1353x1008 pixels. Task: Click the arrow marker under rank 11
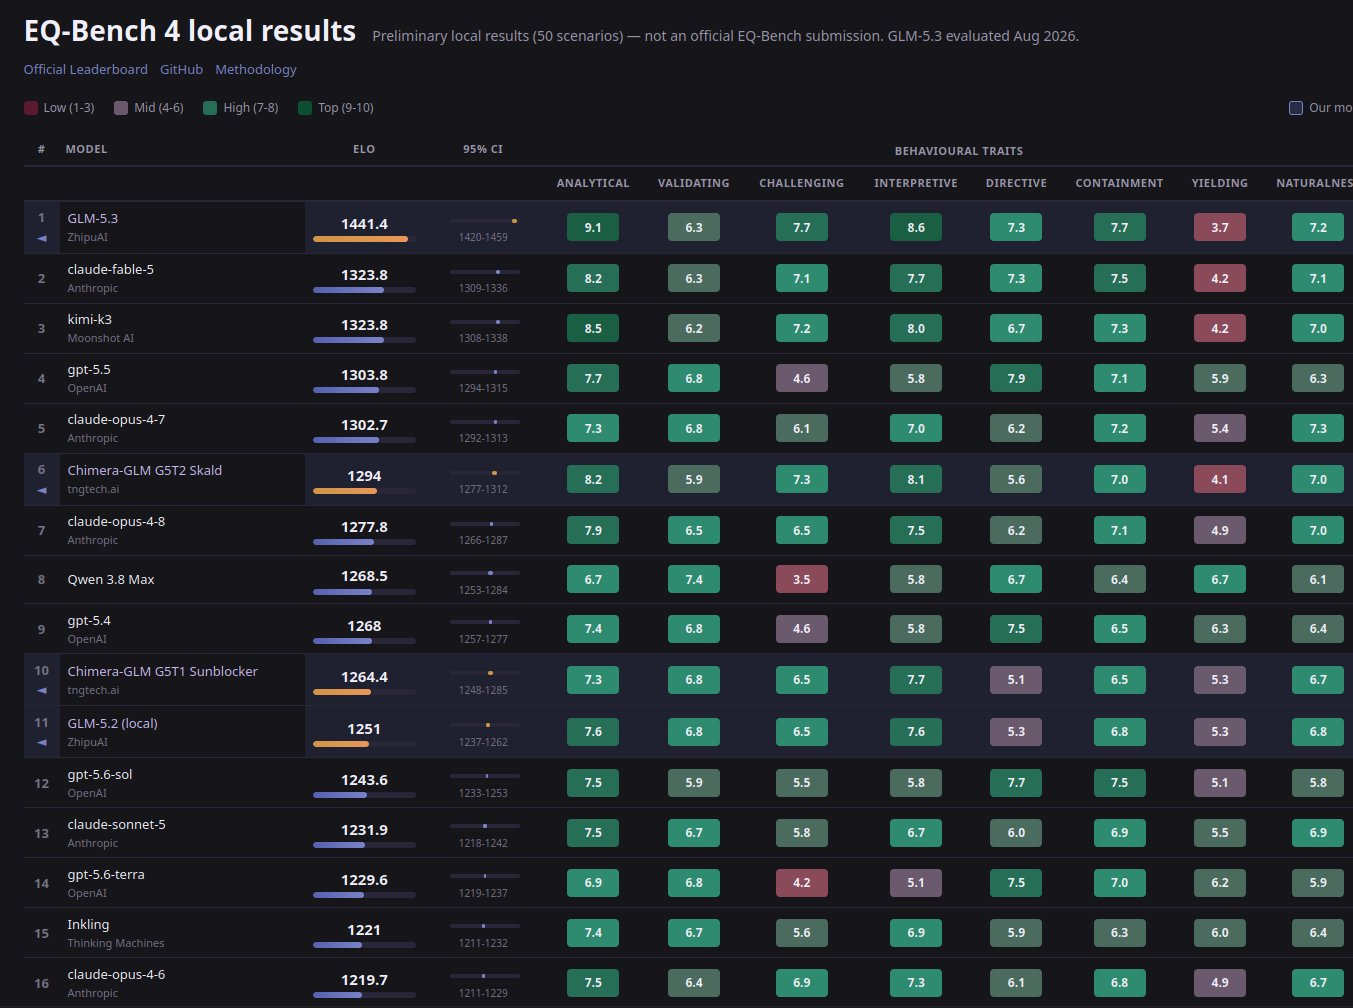click(41, 743)
